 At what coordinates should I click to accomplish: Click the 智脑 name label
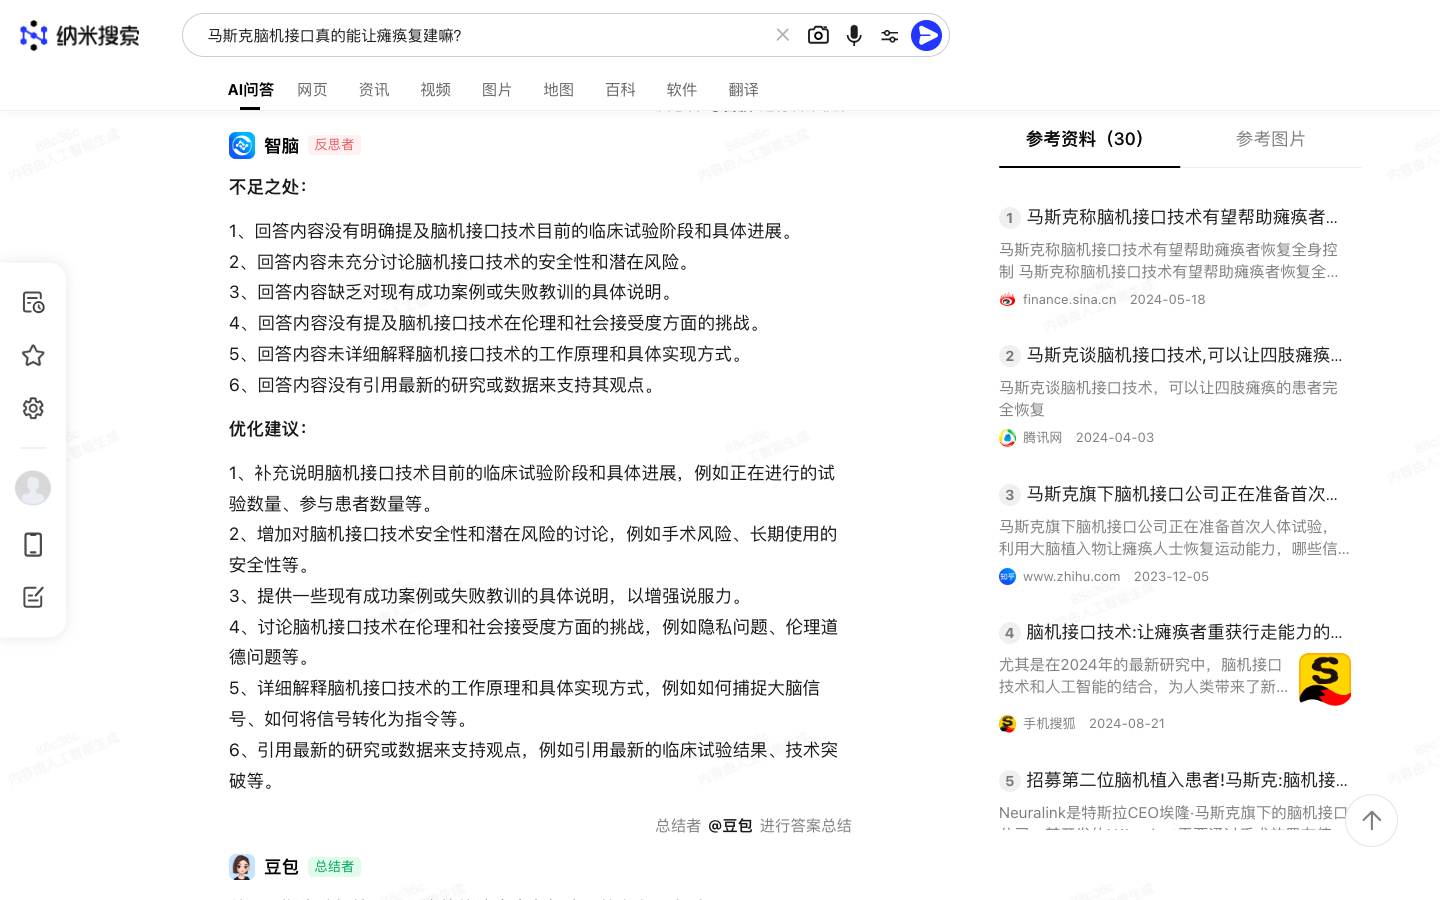point(281,146)
